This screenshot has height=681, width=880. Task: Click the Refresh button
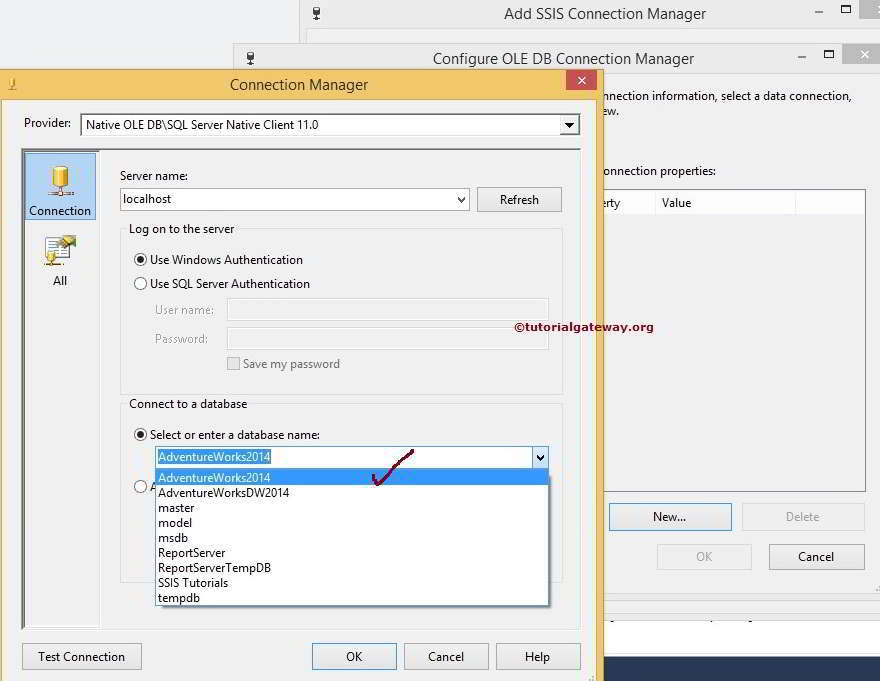point(519,199)
